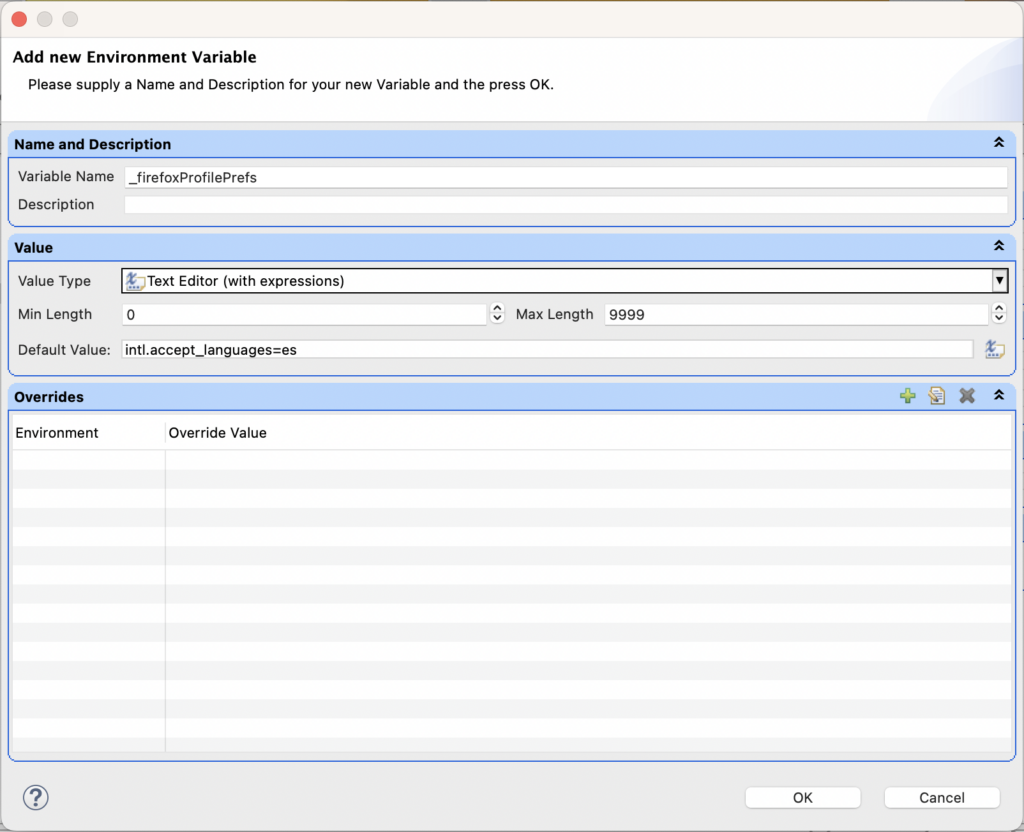Increase Max Length with up stepper
The image size is (1024, 832).
click(999, 308)
